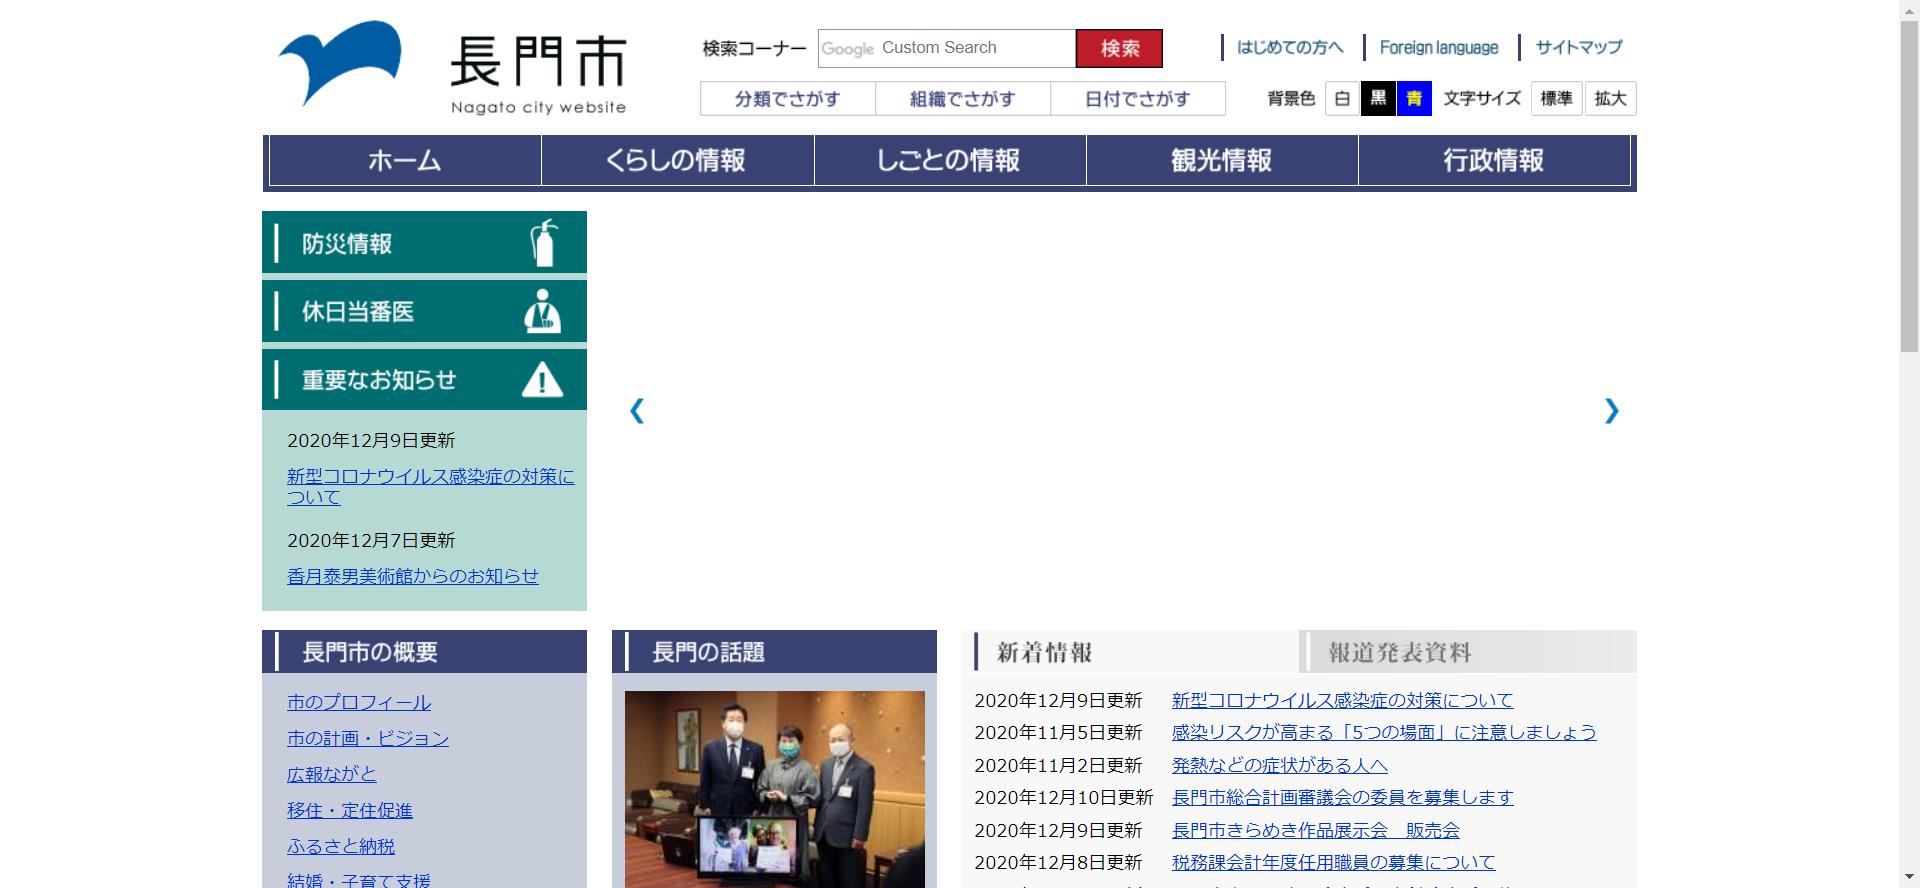Open くらしの情報 in main navigation

(677, 161)
